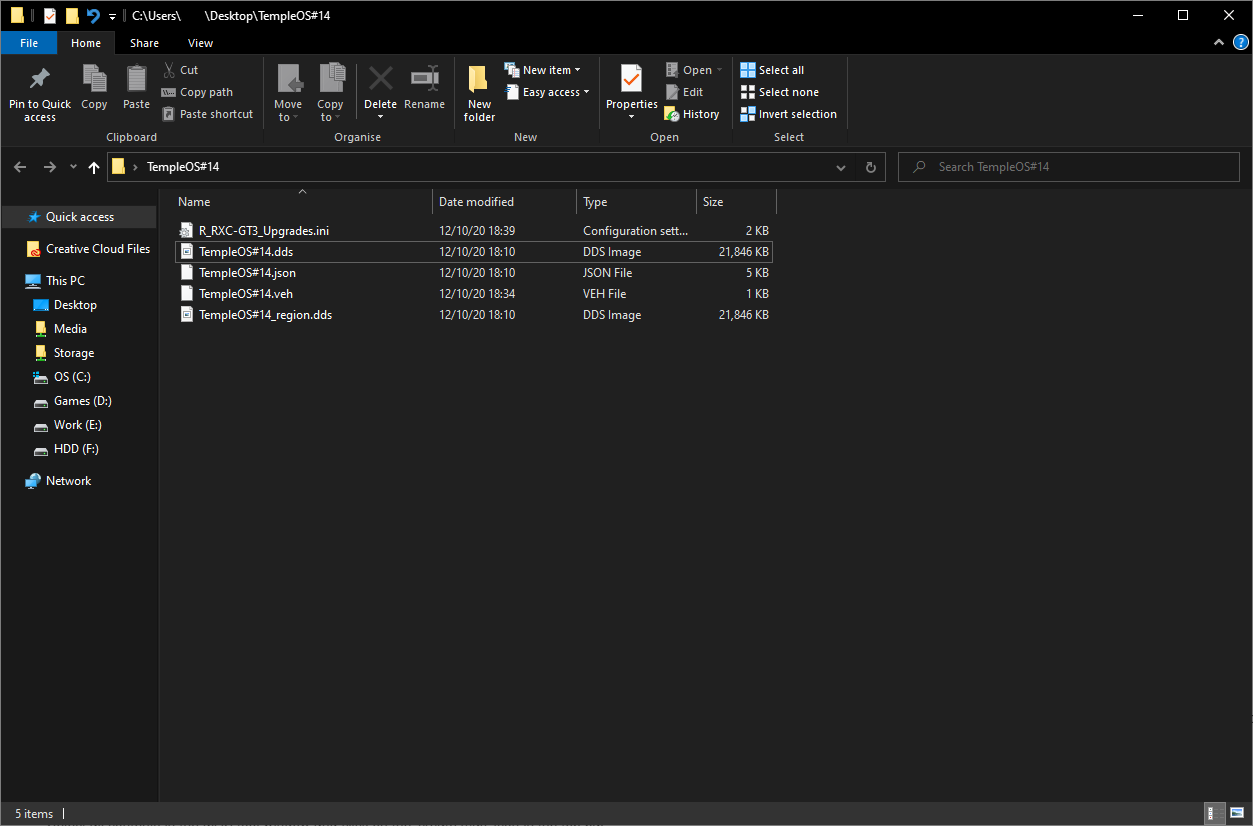This screenshot has height=826, width=1253.
Task: Click the Pin to Quick access icon
Action: 40,80
